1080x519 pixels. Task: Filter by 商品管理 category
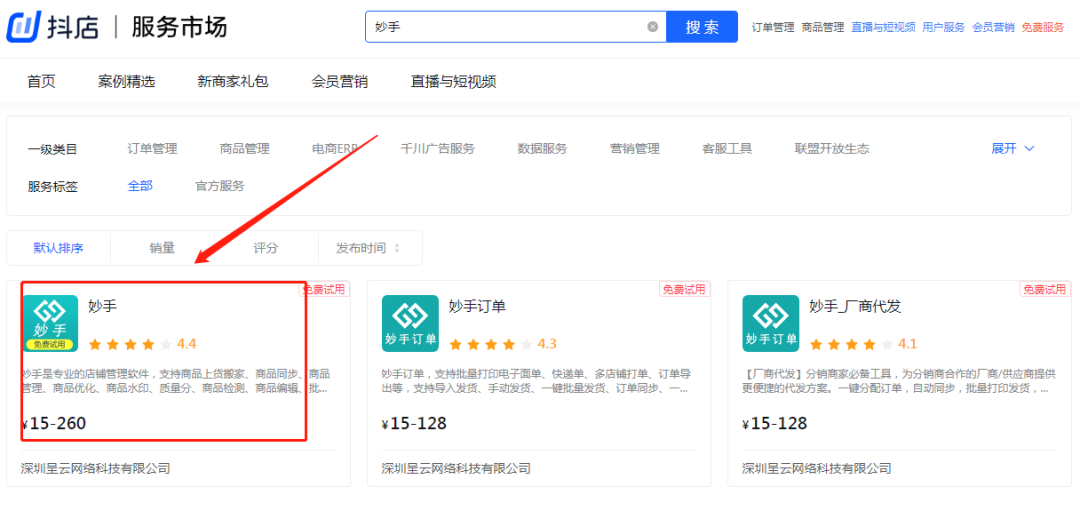click(x=245, y=149)
